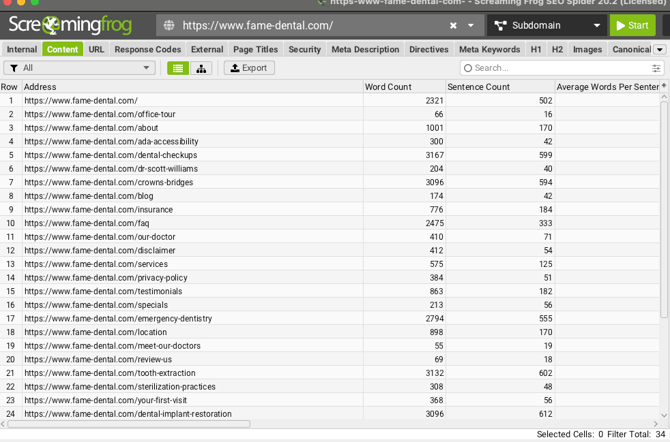Select the sterilization-practices URL row
Screen dimensions: 670x442
329,387
